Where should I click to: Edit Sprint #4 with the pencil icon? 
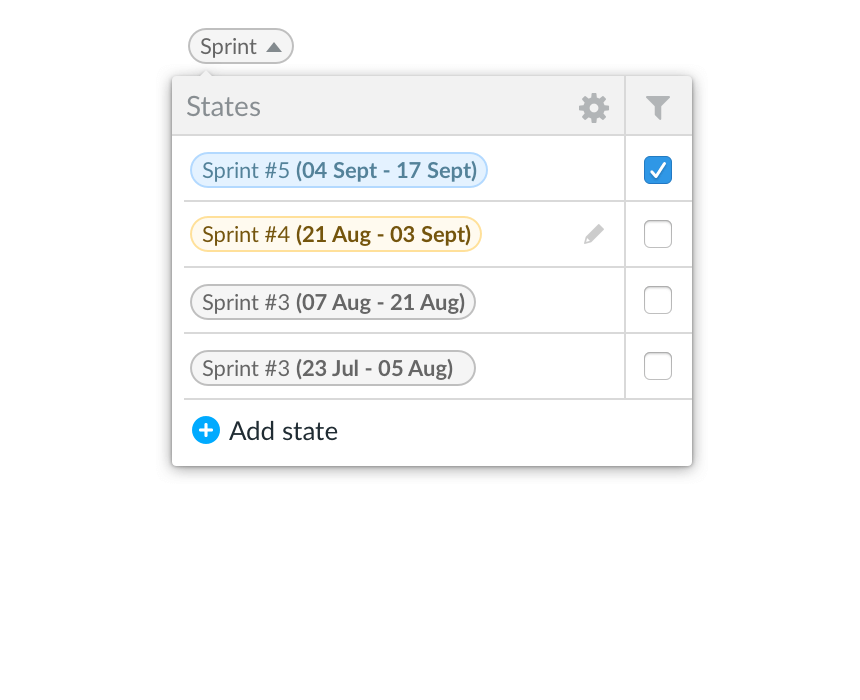pos(593,234)
